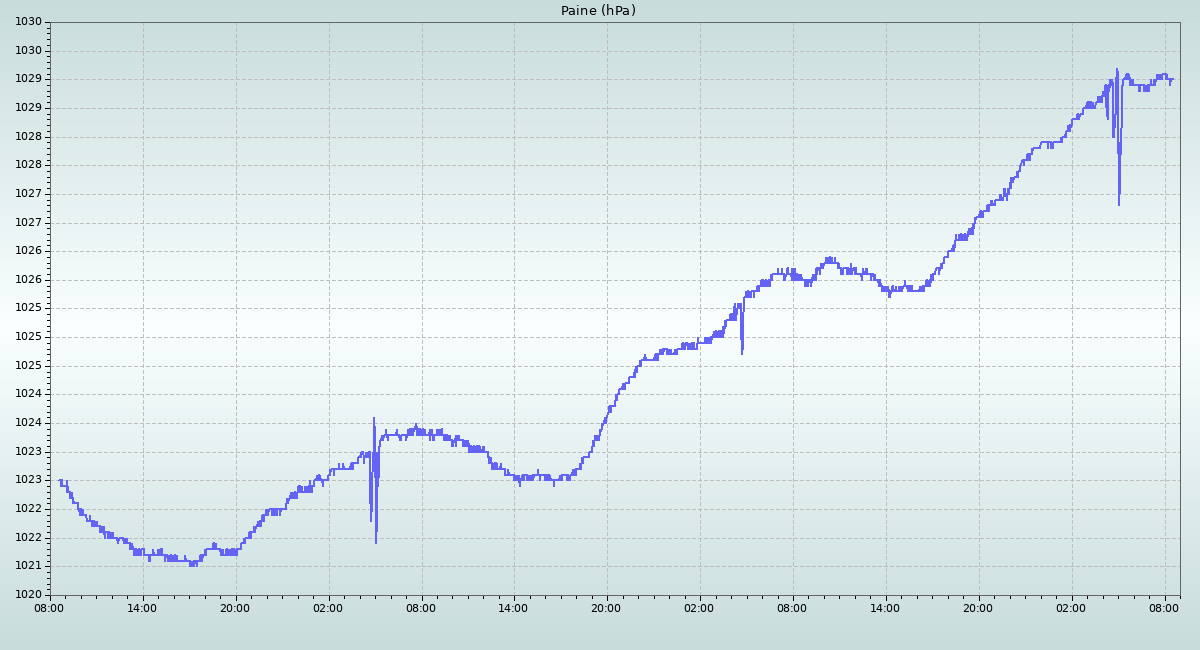Screen dimensions: 1200x650
Task: Click bottom of the first spike dropping below 1022
Action: pyautogui.click(x=376, y=543)
